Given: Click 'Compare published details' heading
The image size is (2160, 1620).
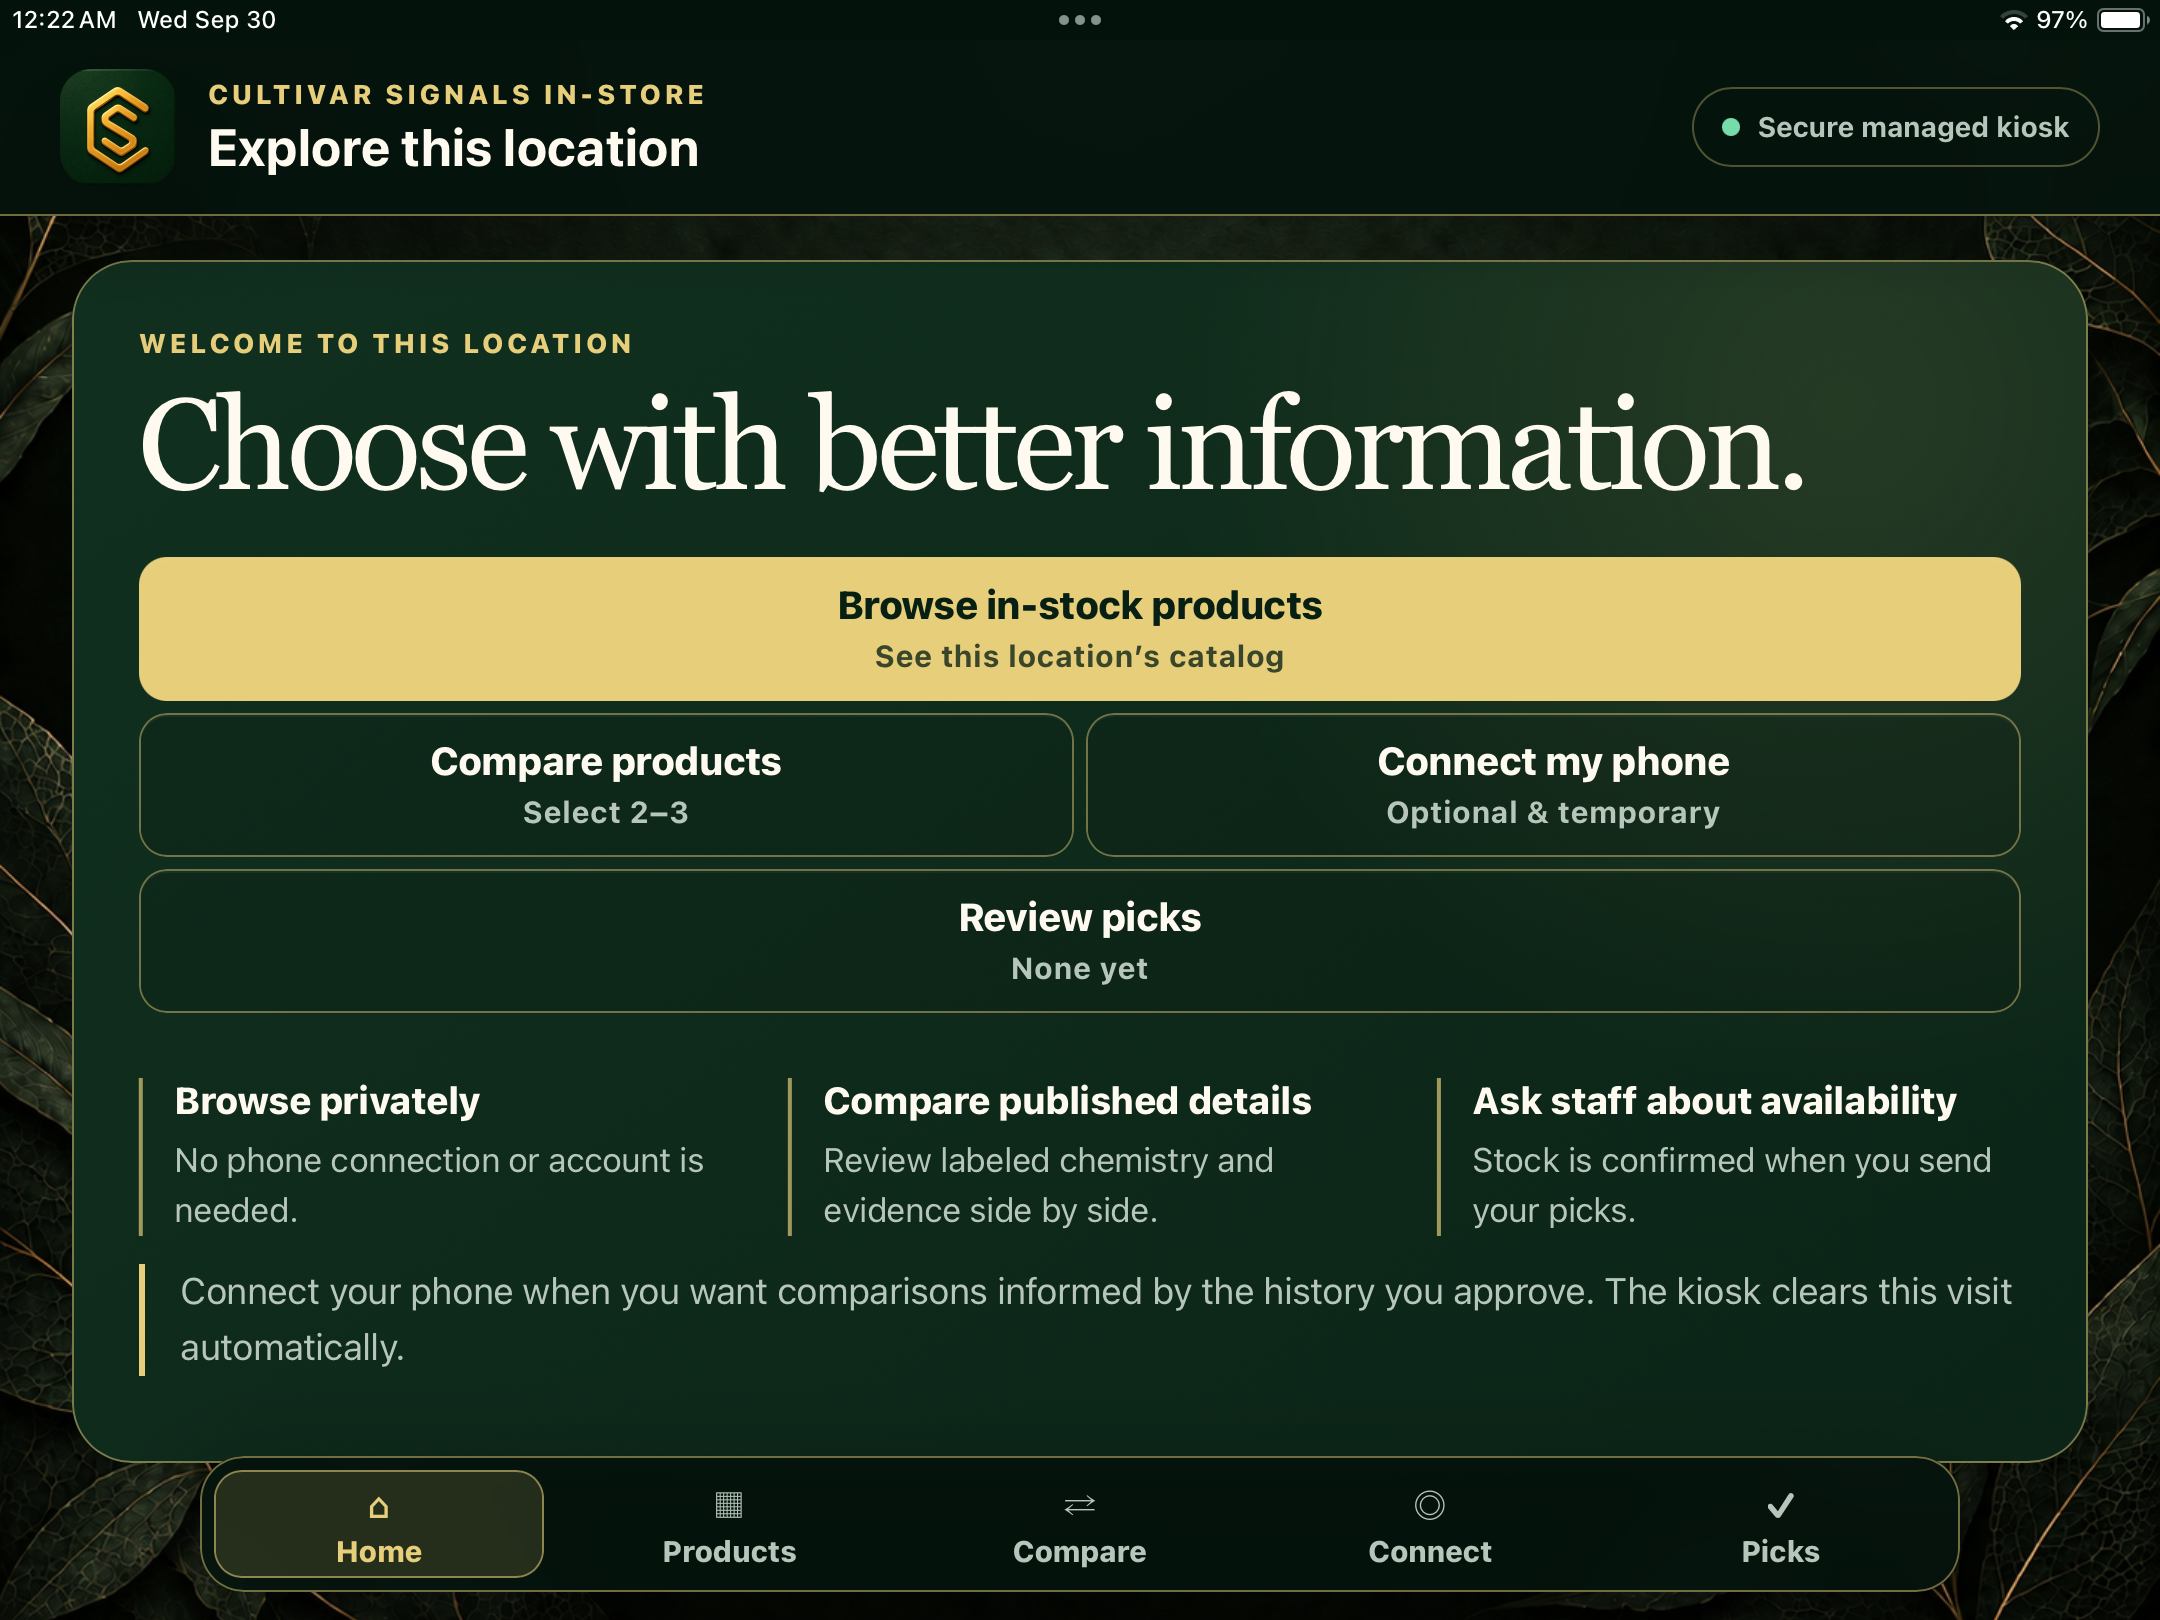Looking at the screenshot, I should click(1067, 1101).
